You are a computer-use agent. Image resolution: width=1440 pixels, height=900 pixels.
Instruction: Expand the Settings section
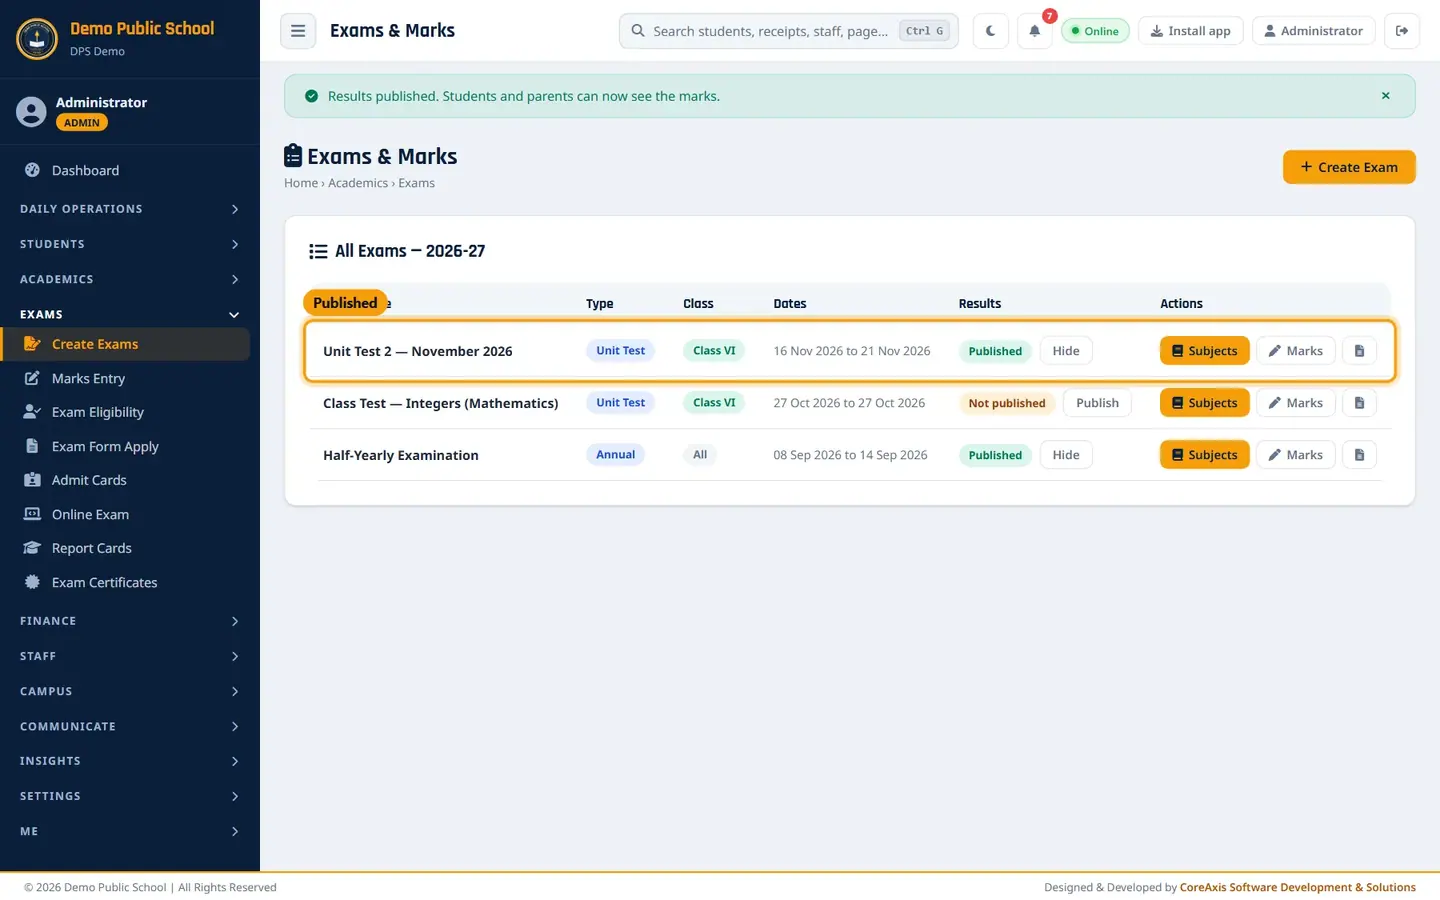tap(130, 796)
